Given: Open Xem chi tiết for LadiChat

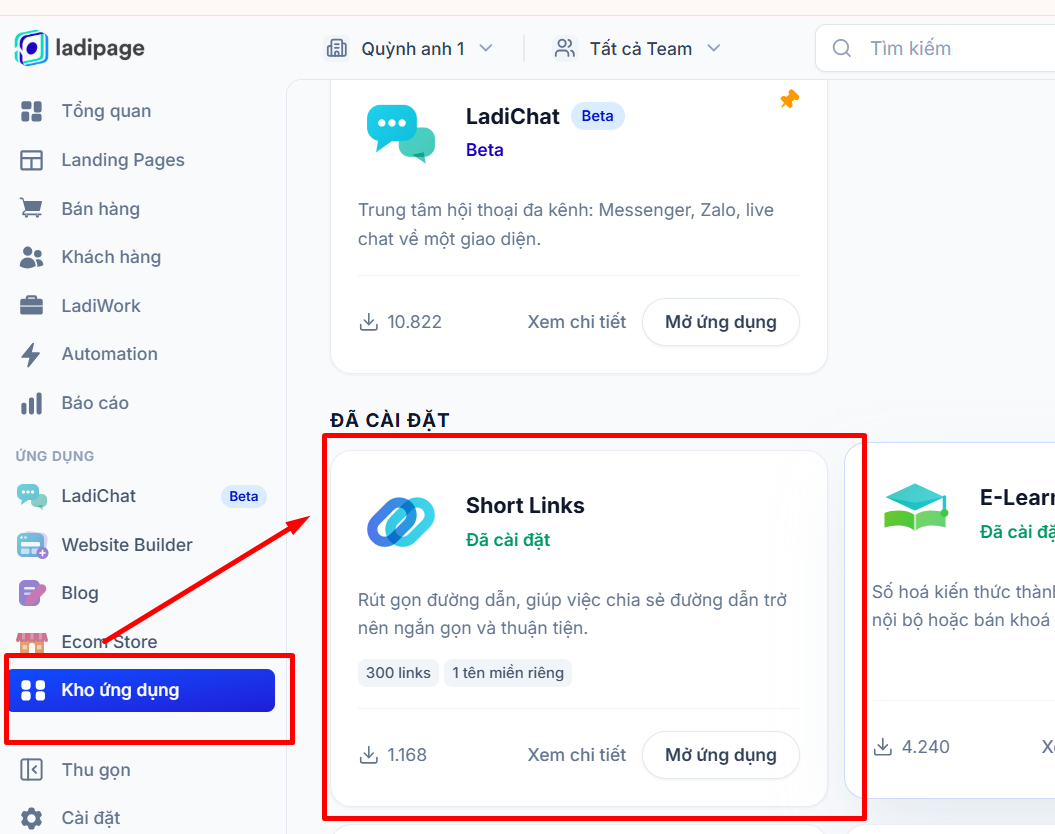Looking at the screenshot, I should coord(577,322).
